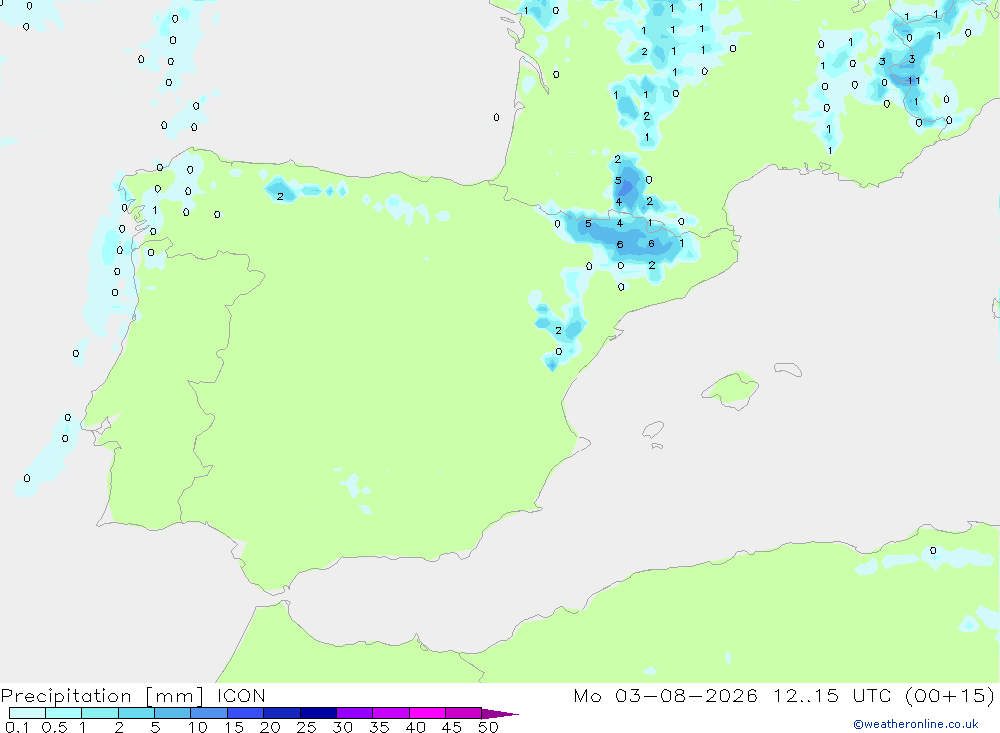This screenshot has height=733, width=1000.
Task: Choose the 45–50 mm legend swatch
Action: pos(464,713)
